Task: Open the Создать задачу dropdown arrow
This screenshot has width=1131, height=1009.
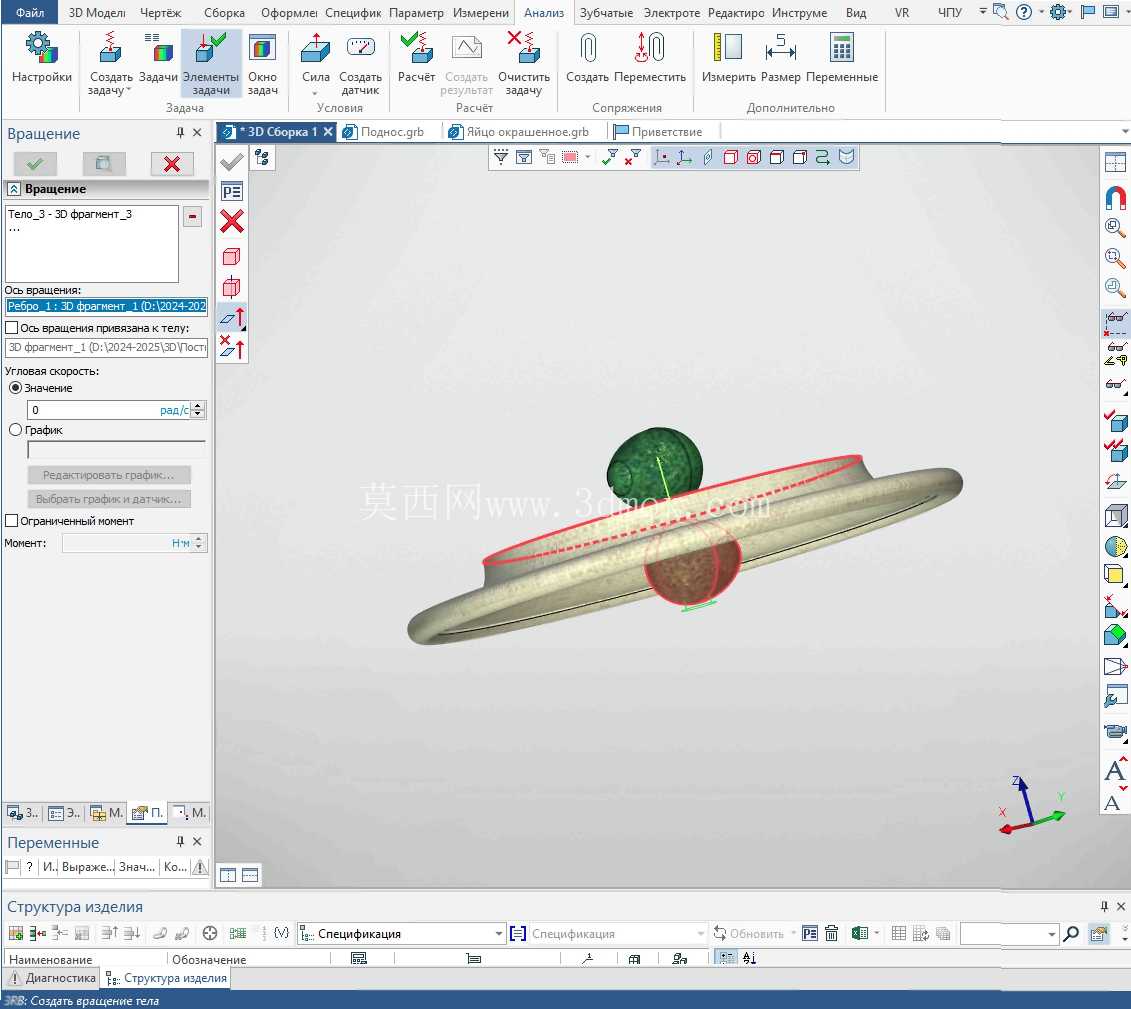Action: [129, 90]
